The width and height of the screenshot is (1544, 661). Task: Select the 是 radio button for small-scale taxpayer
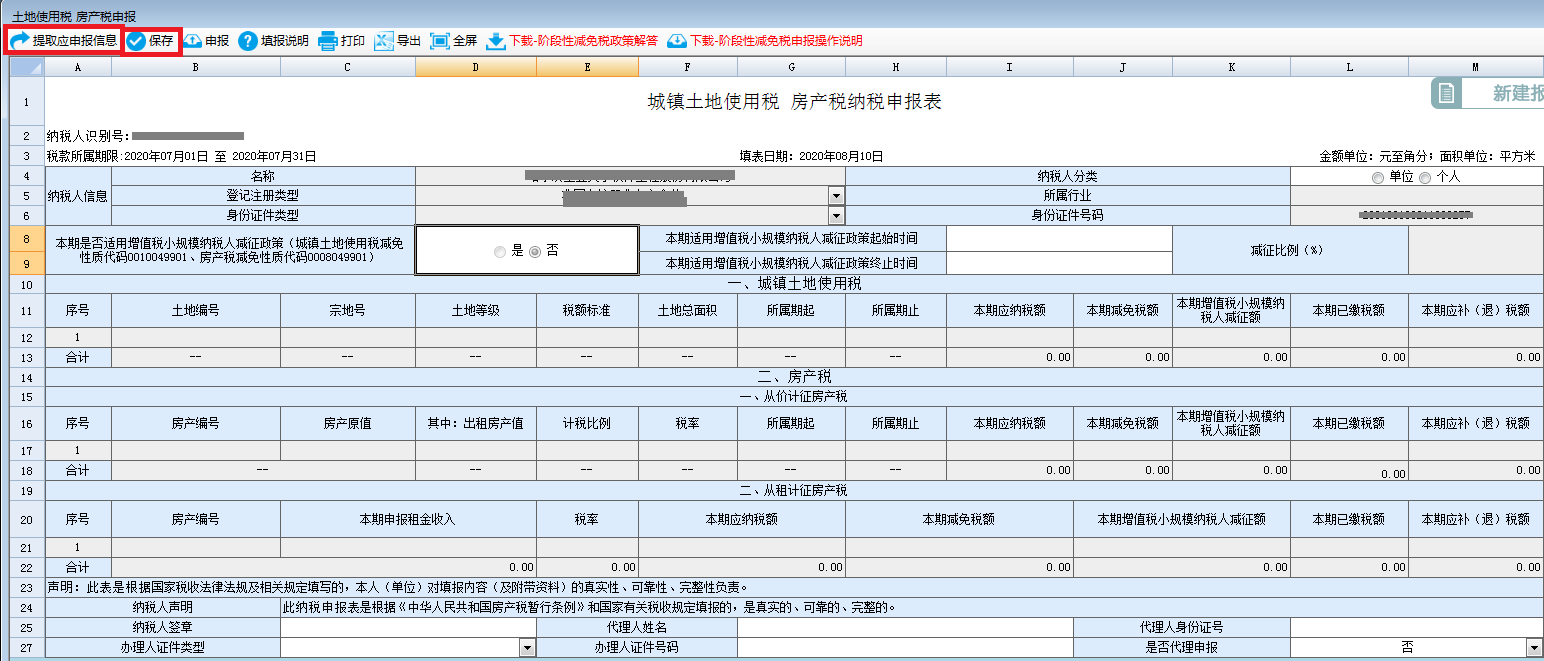tap(500, 253)
